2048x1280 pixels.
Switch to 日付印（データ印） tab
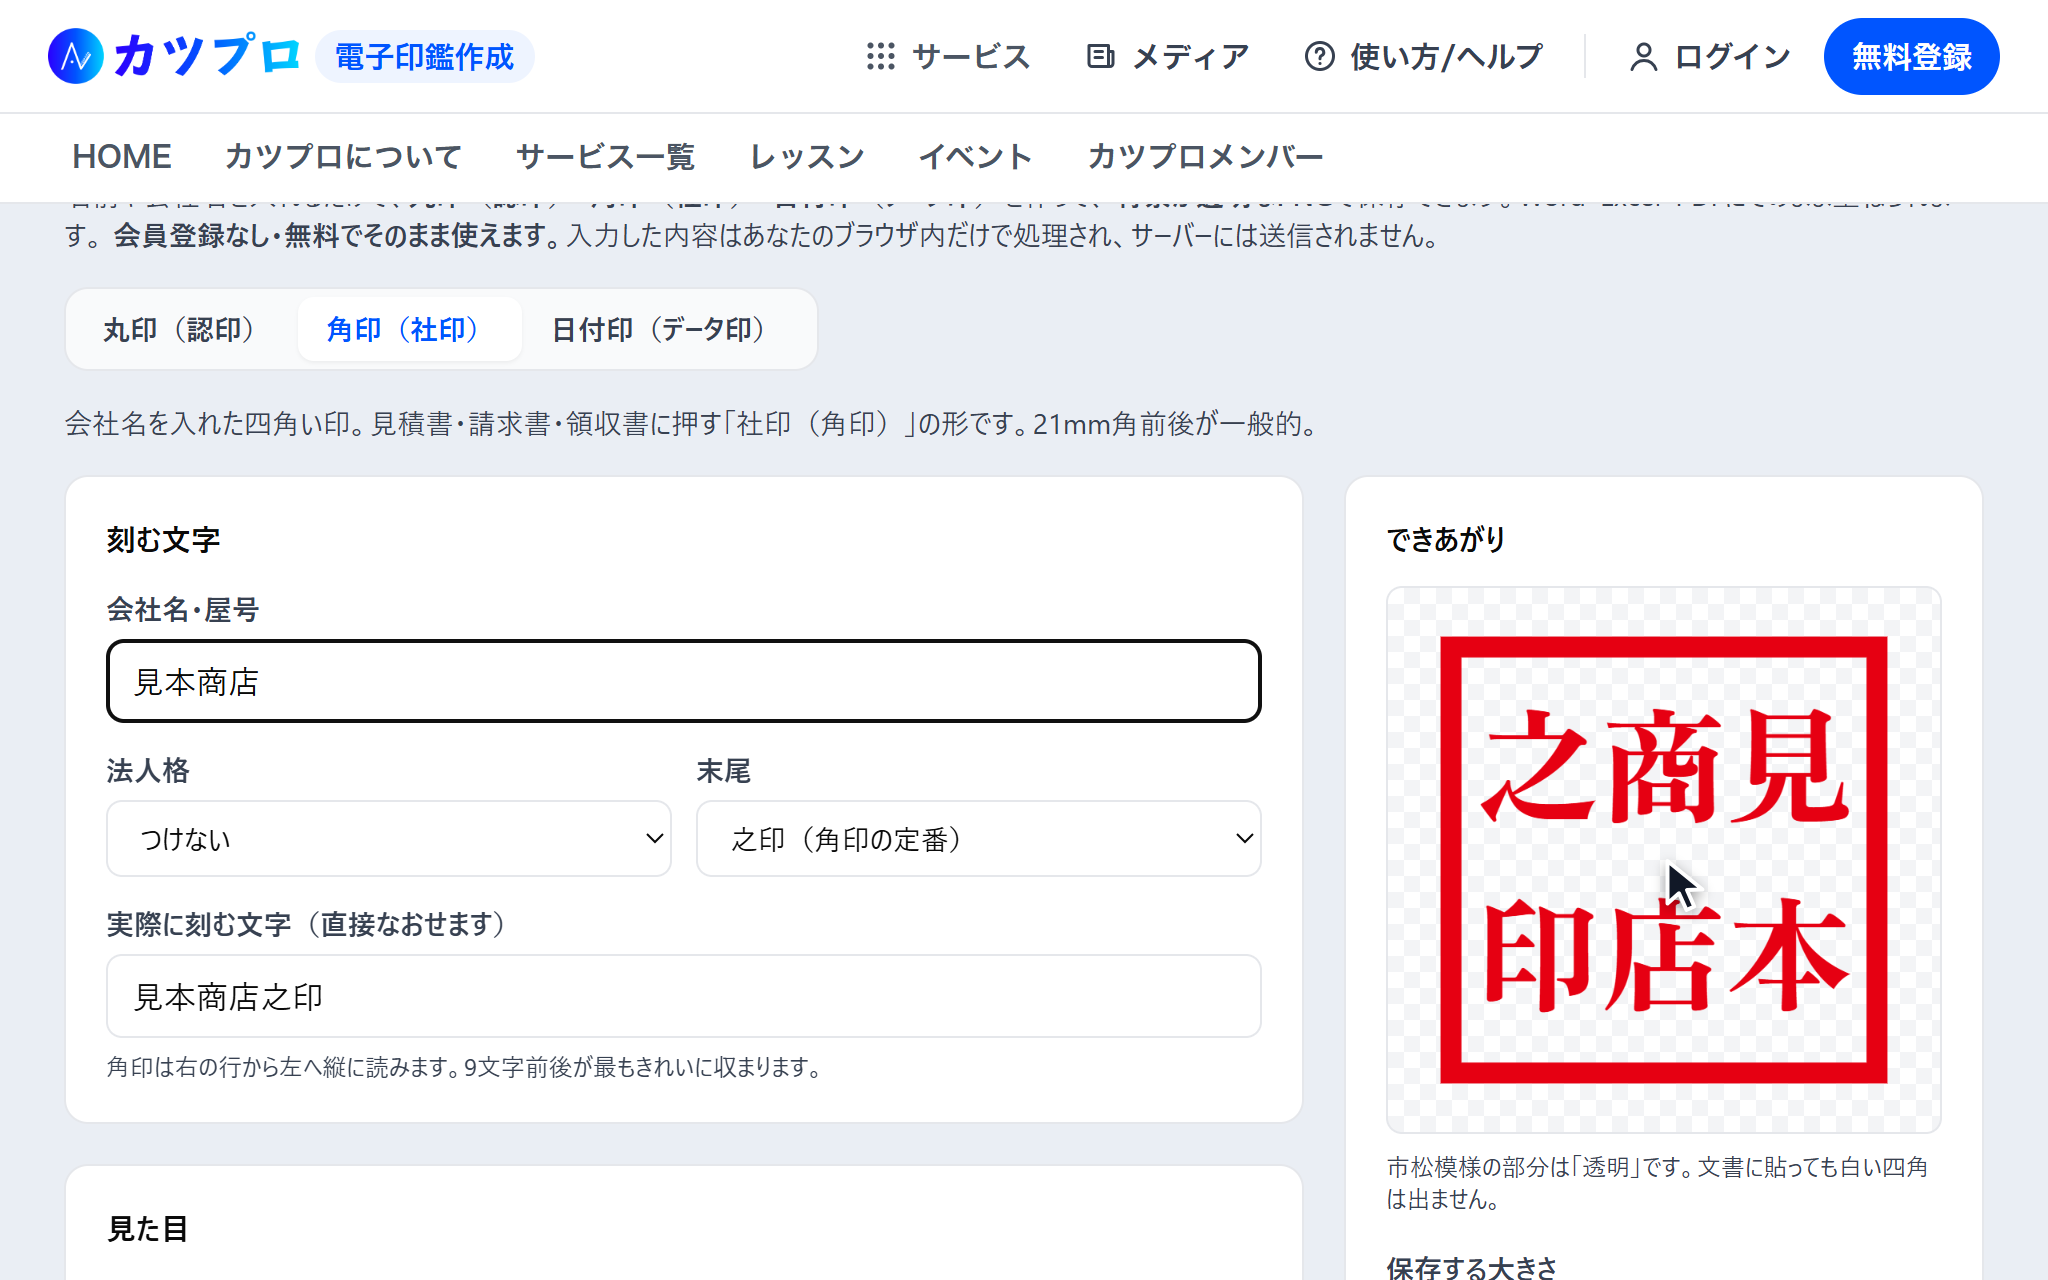click(665, 329)
